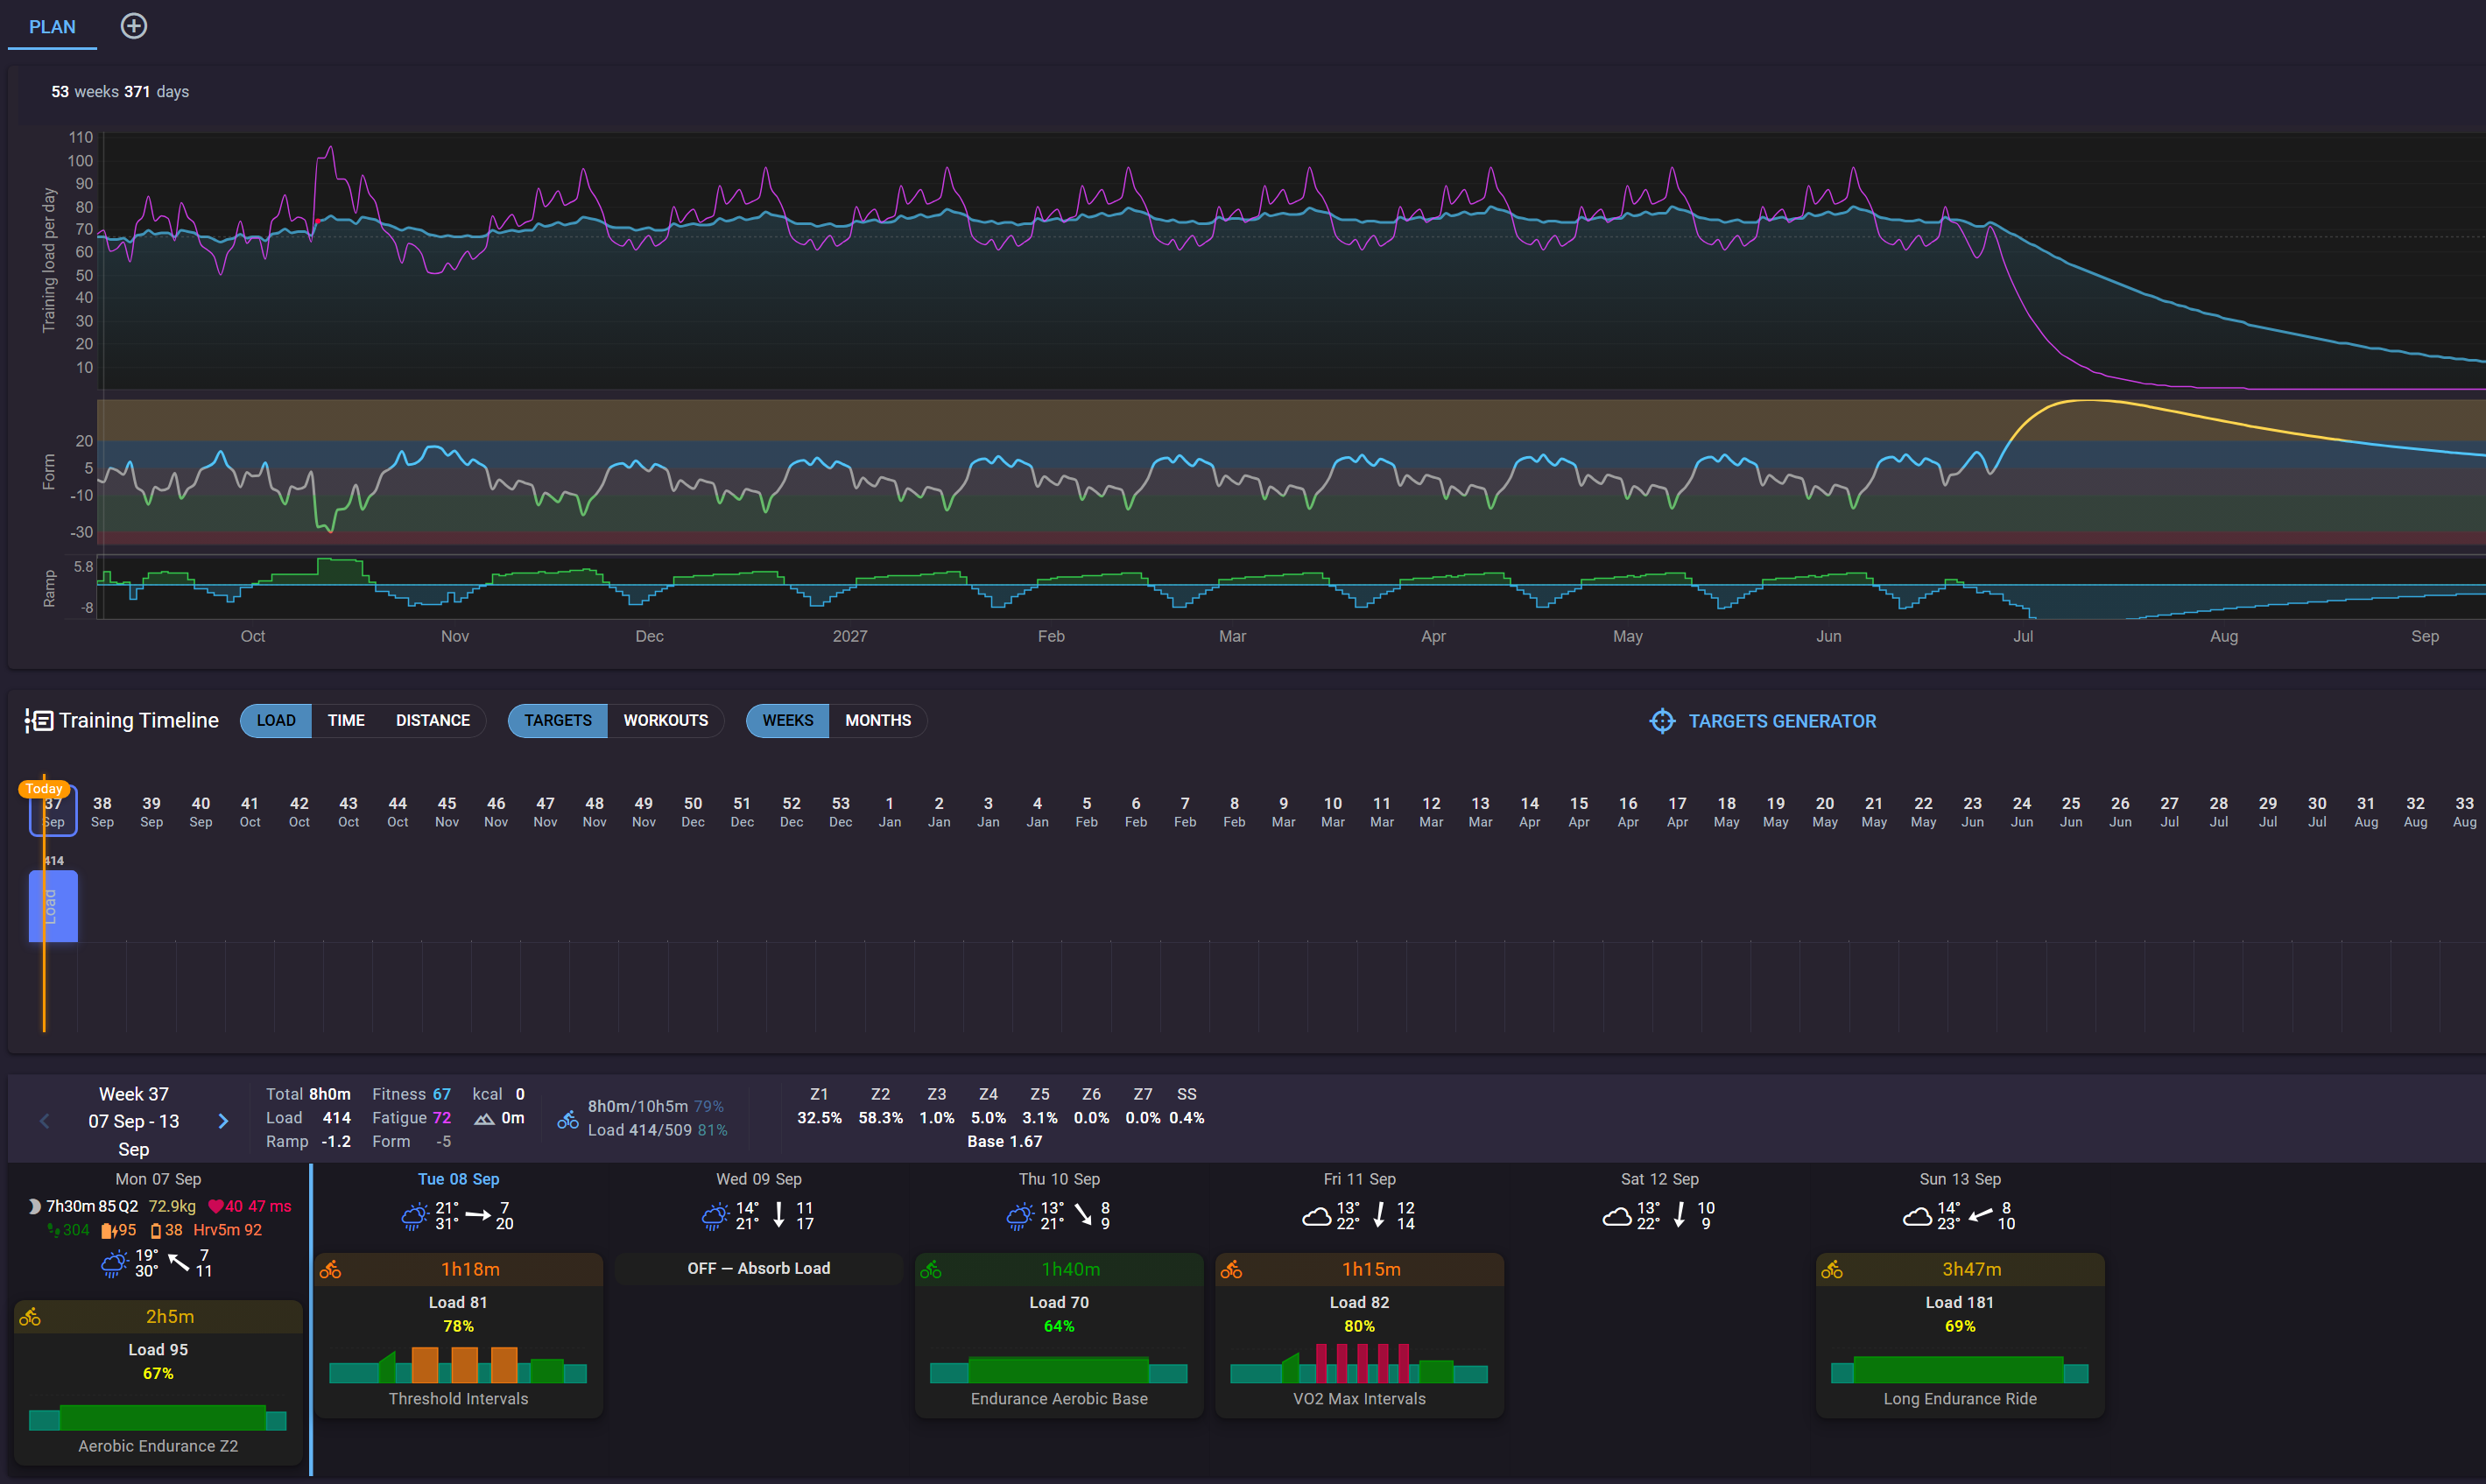Click cycling icon on Threshold Intervals workout
This screenshot has height=1484, width=2486.
330,1269
